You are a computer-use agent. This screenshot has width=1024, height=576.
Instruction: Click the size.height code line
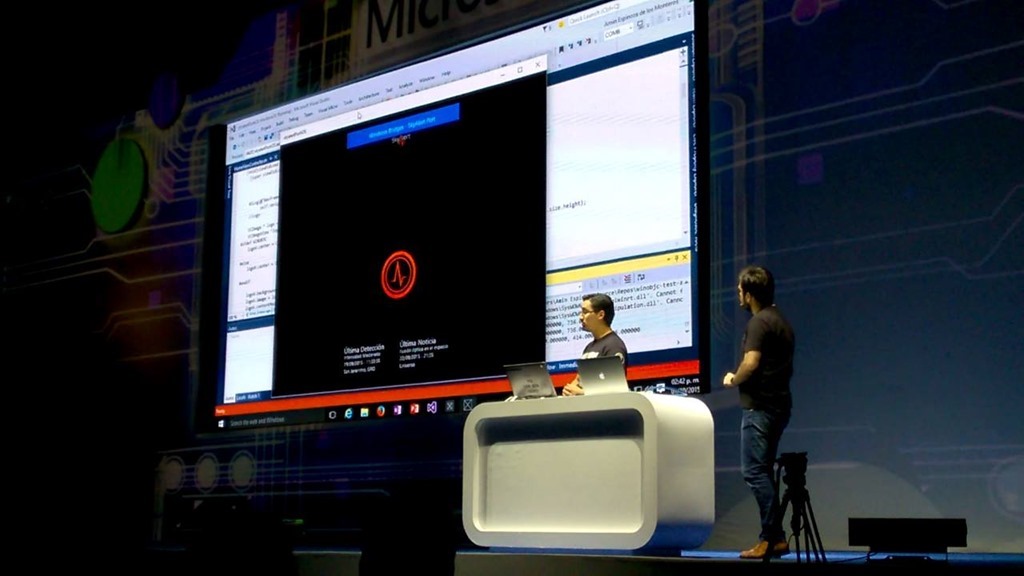click(566, 206)
